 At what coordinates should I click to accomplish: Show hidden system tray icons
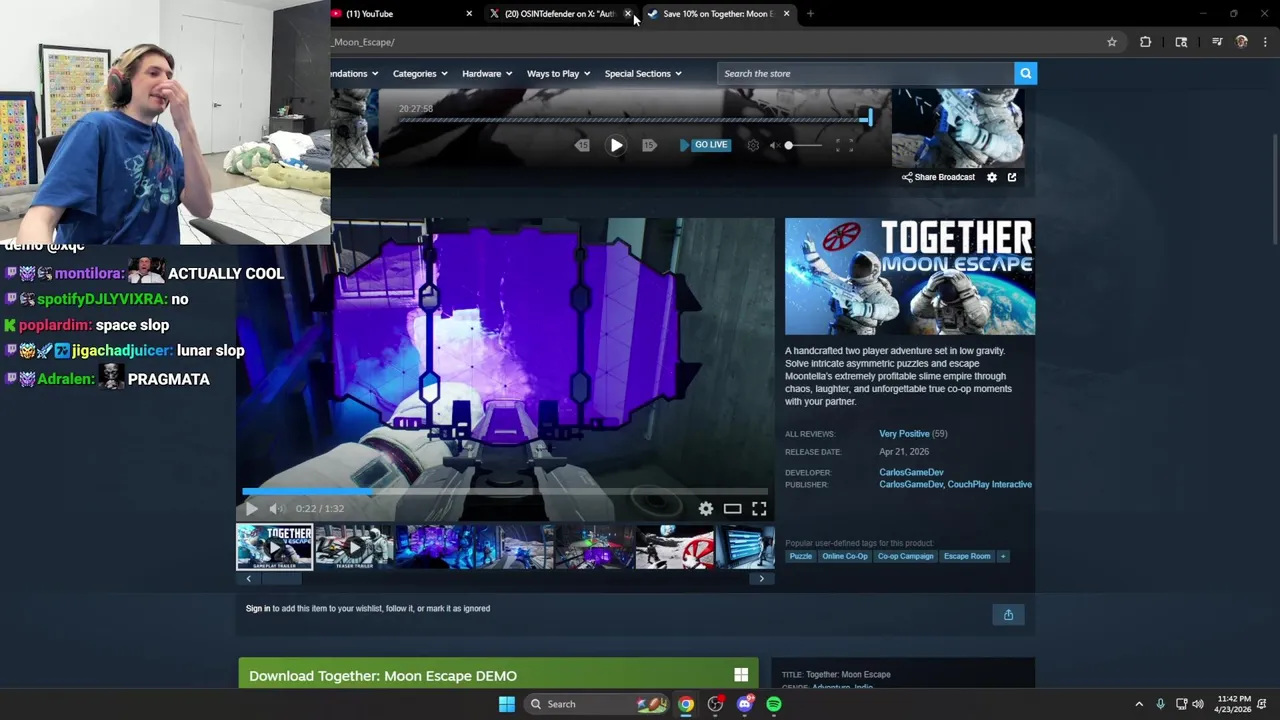(x=1139, y=704)
